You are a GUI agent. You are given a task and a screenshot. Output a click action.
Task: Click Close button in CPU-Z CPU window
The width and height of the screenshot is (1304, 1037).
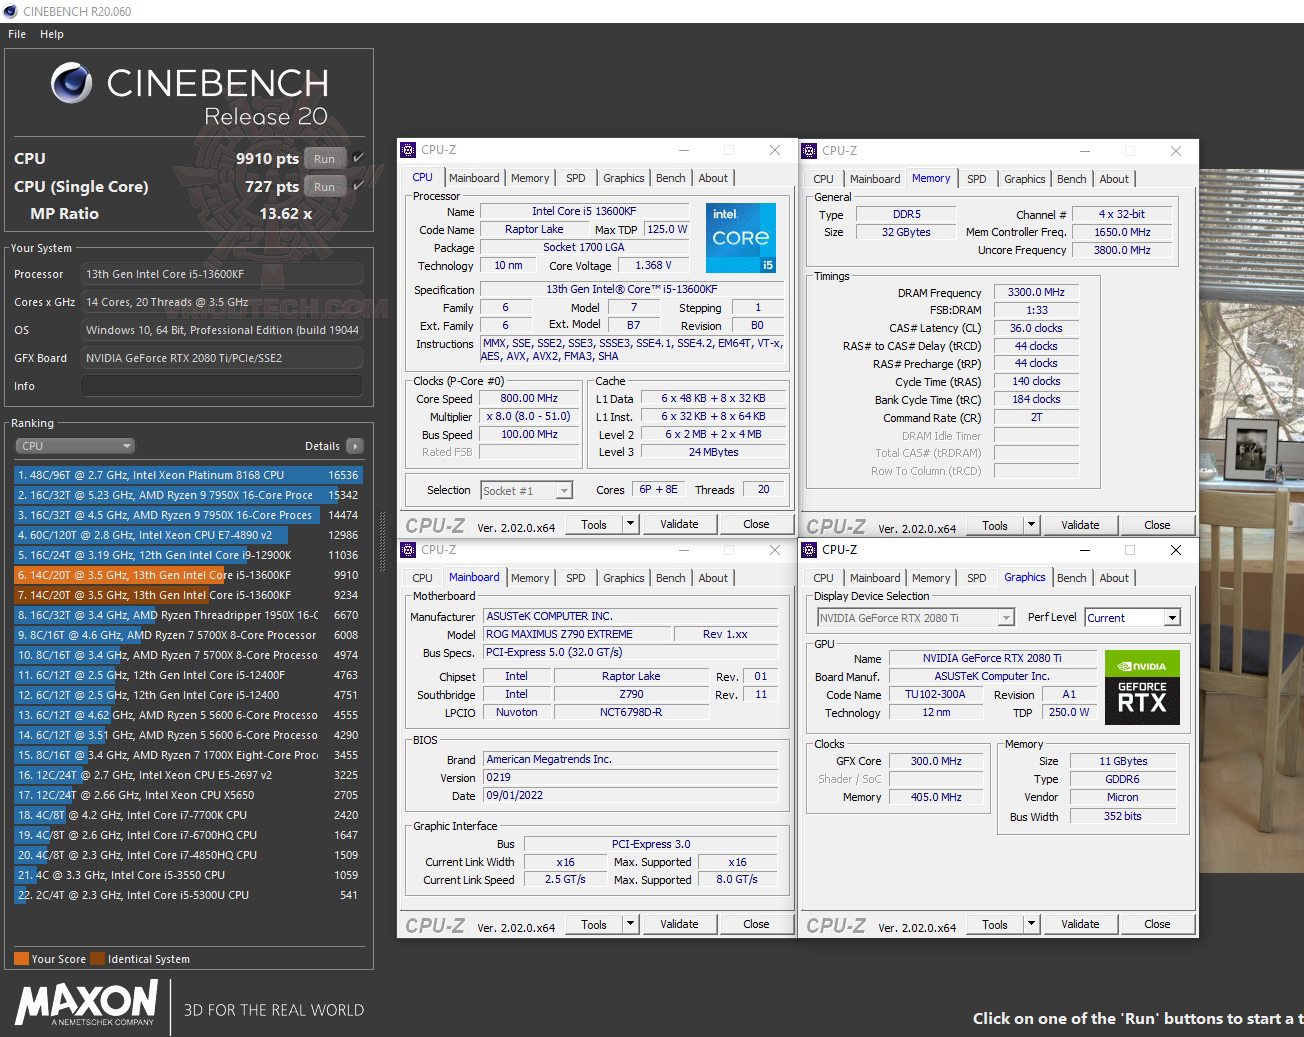coord(756,524)
